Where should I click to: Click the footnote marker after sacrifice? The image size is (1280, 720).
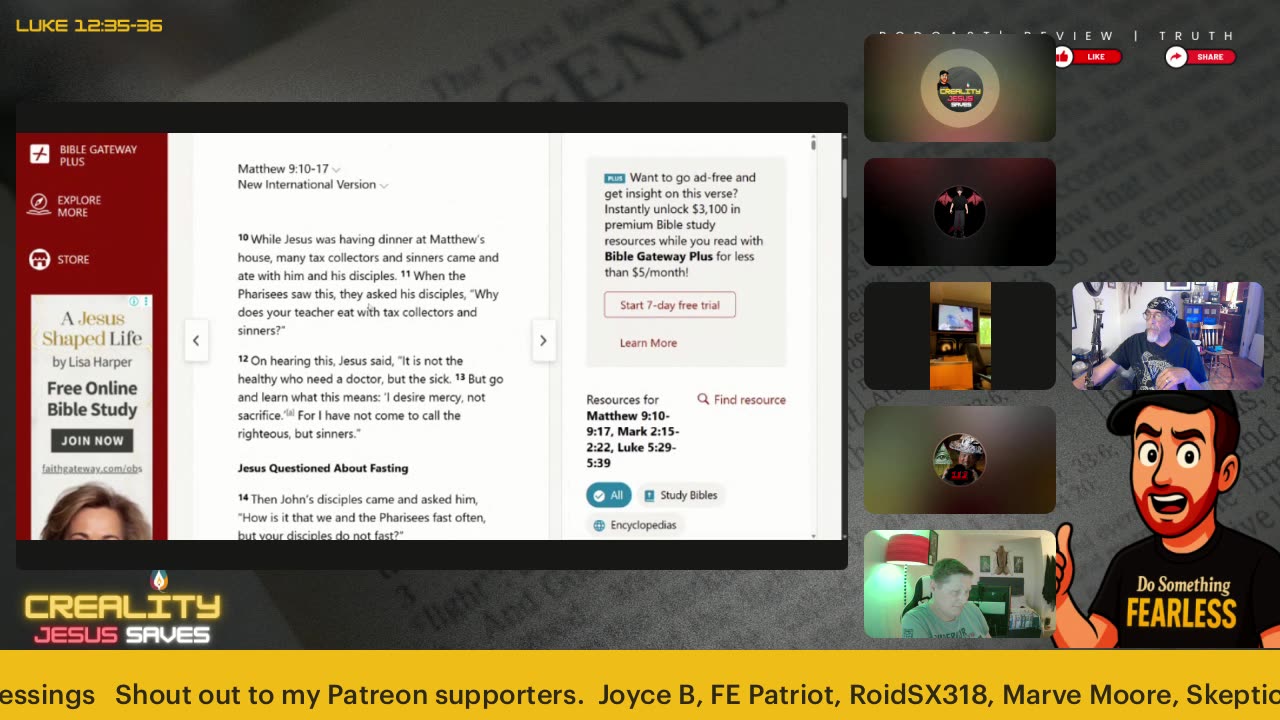point(289,413)
